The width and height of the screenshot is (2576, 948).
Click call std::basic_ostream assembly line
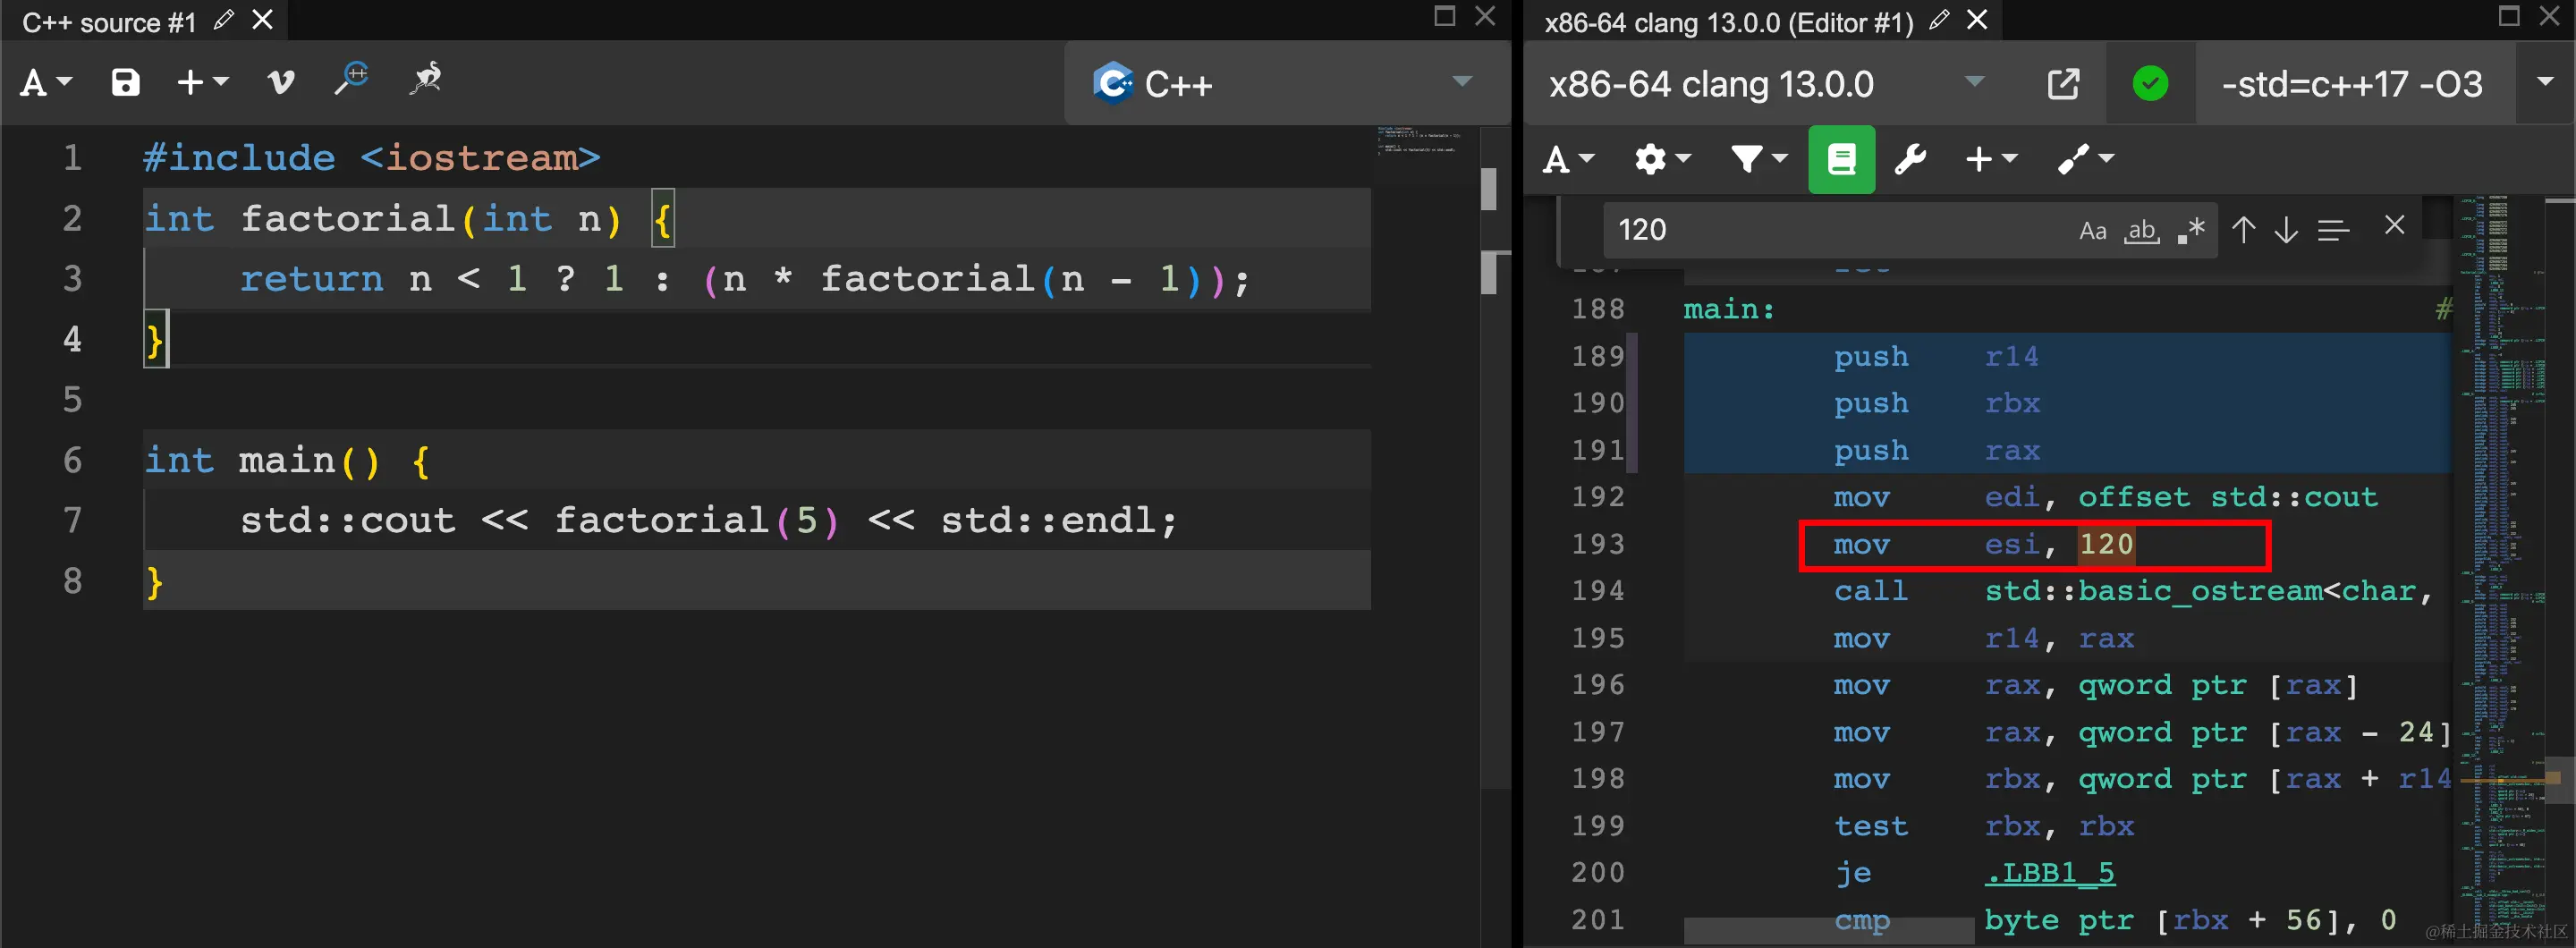[x=2132, y=592]
